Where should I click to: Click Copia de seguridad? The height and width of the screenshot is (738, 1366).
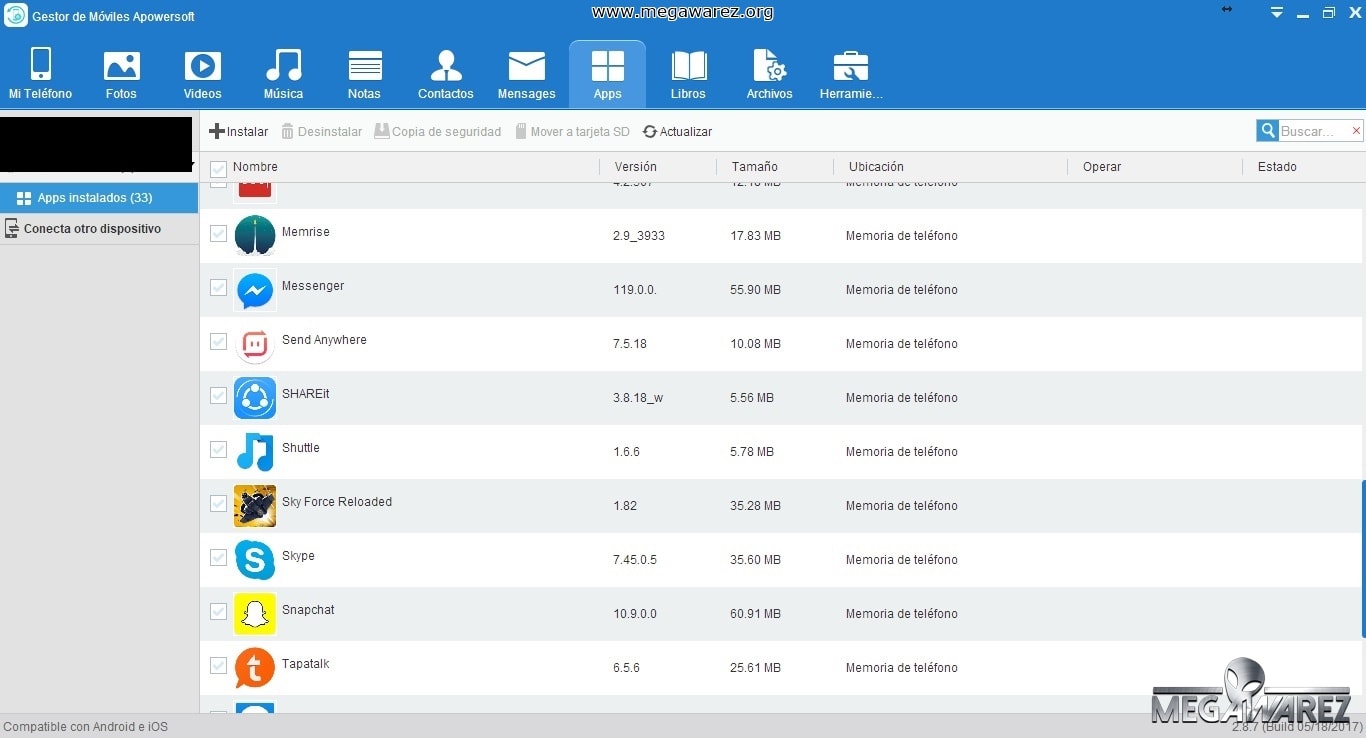(x=438, y=132)
